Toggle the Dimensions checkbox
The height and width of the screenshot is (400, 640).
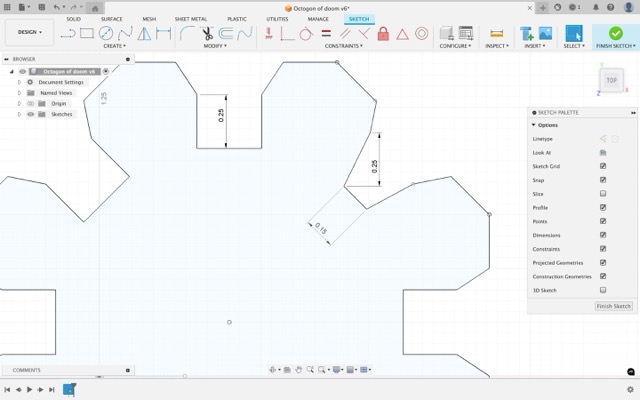603,235
